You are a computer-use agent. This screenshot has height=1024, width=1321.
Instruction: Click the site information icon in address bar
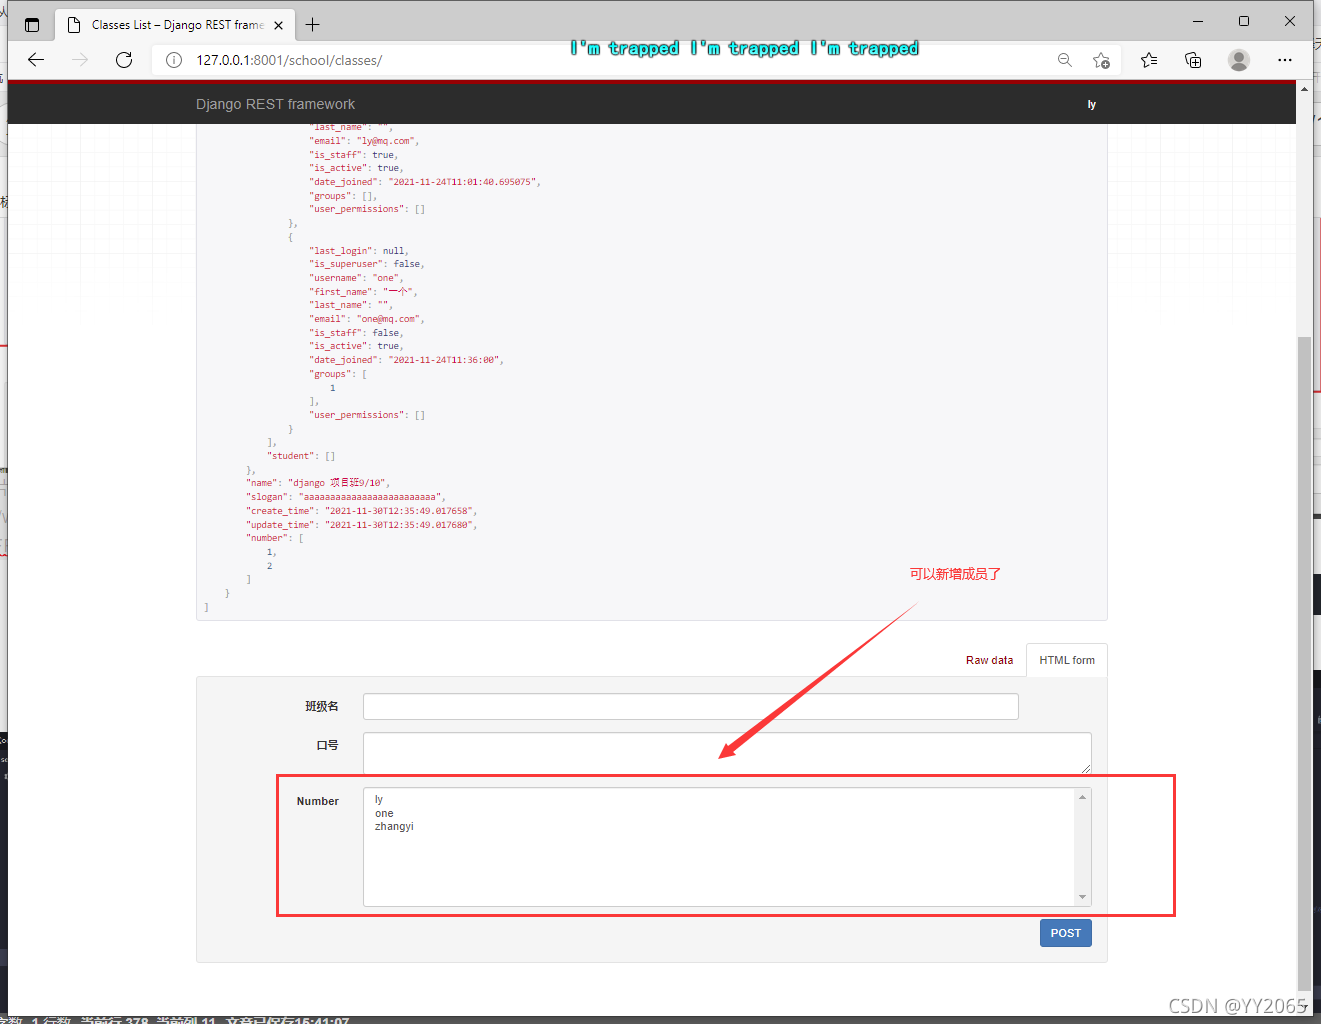point(174,60)
